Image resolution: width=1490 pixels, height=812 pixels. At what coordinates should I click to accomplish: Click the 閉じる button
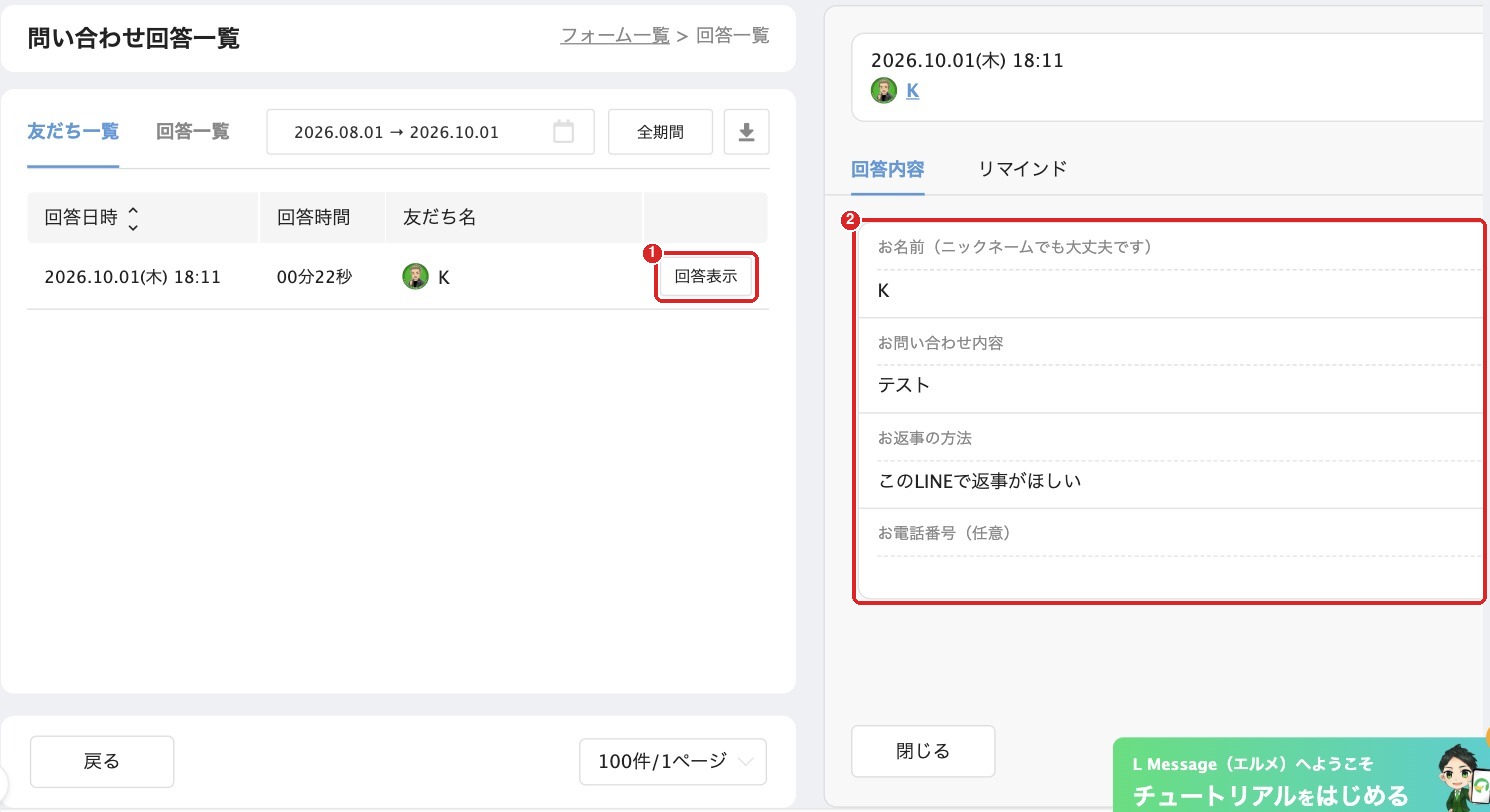click(923, 751)
